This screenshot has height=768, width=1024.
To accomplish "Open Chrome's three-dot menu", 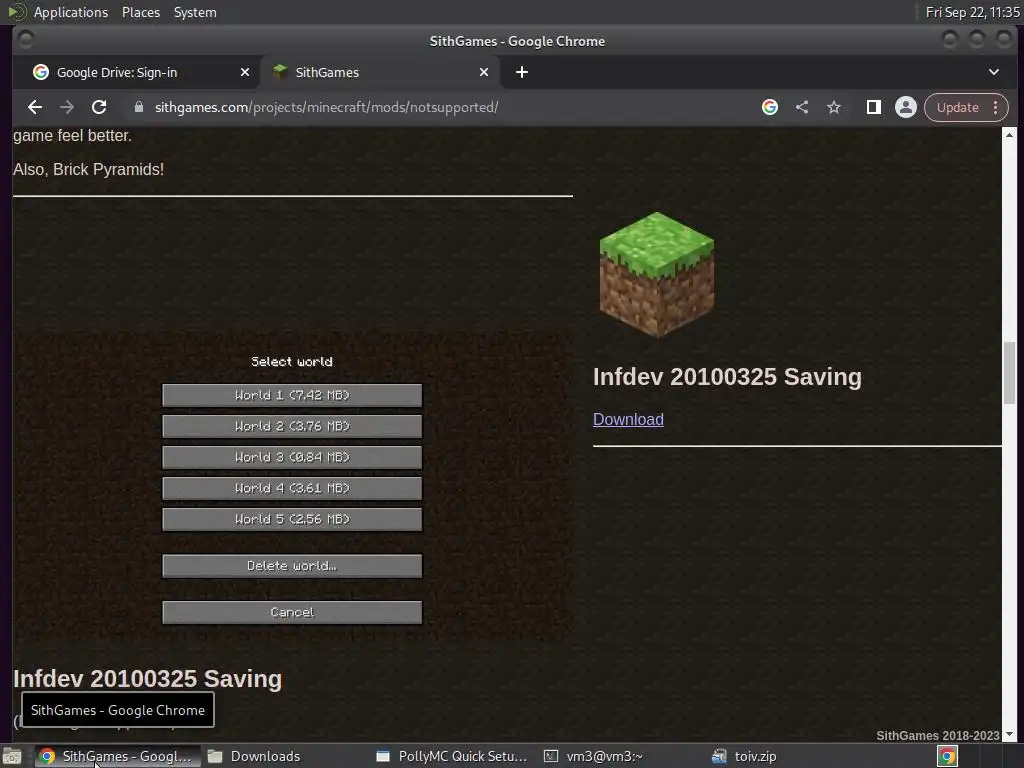I will tap(995, 107).
